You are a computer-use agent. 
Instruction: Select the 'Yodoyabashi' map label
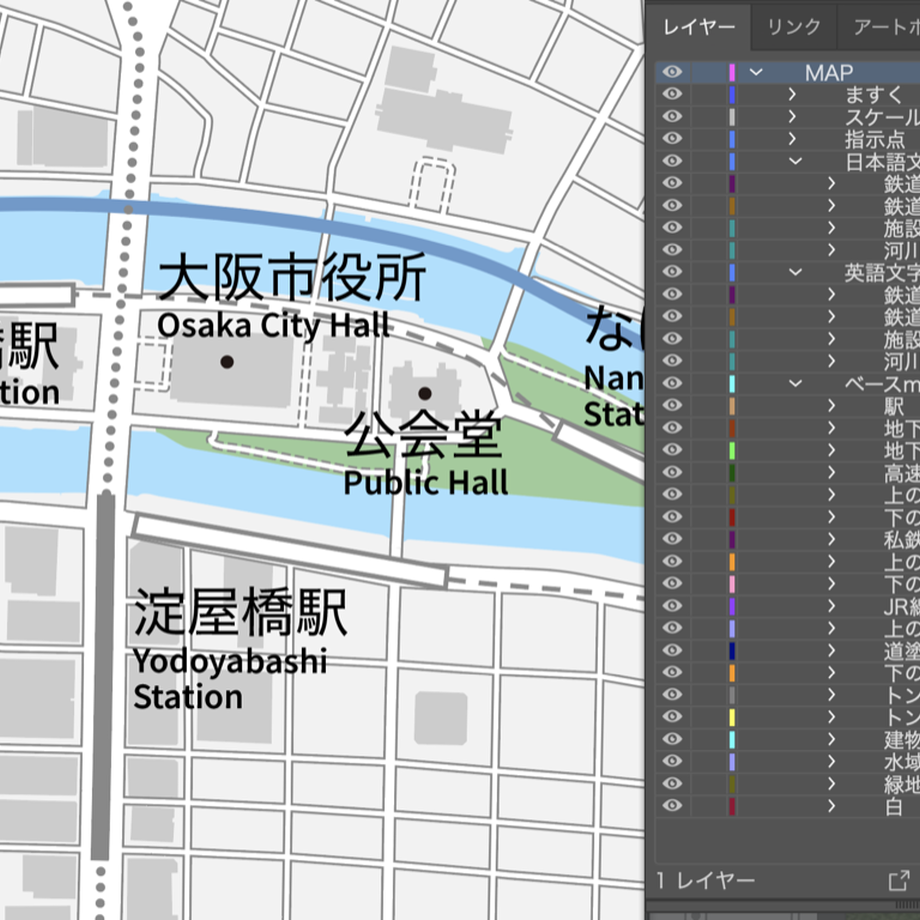(x=230, y=662)
